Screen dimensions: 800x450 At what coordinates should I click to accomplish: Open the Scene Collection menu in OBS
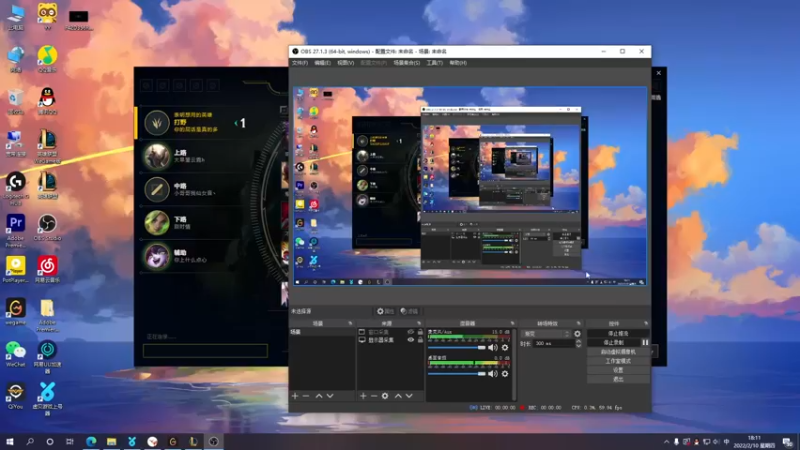407,63
